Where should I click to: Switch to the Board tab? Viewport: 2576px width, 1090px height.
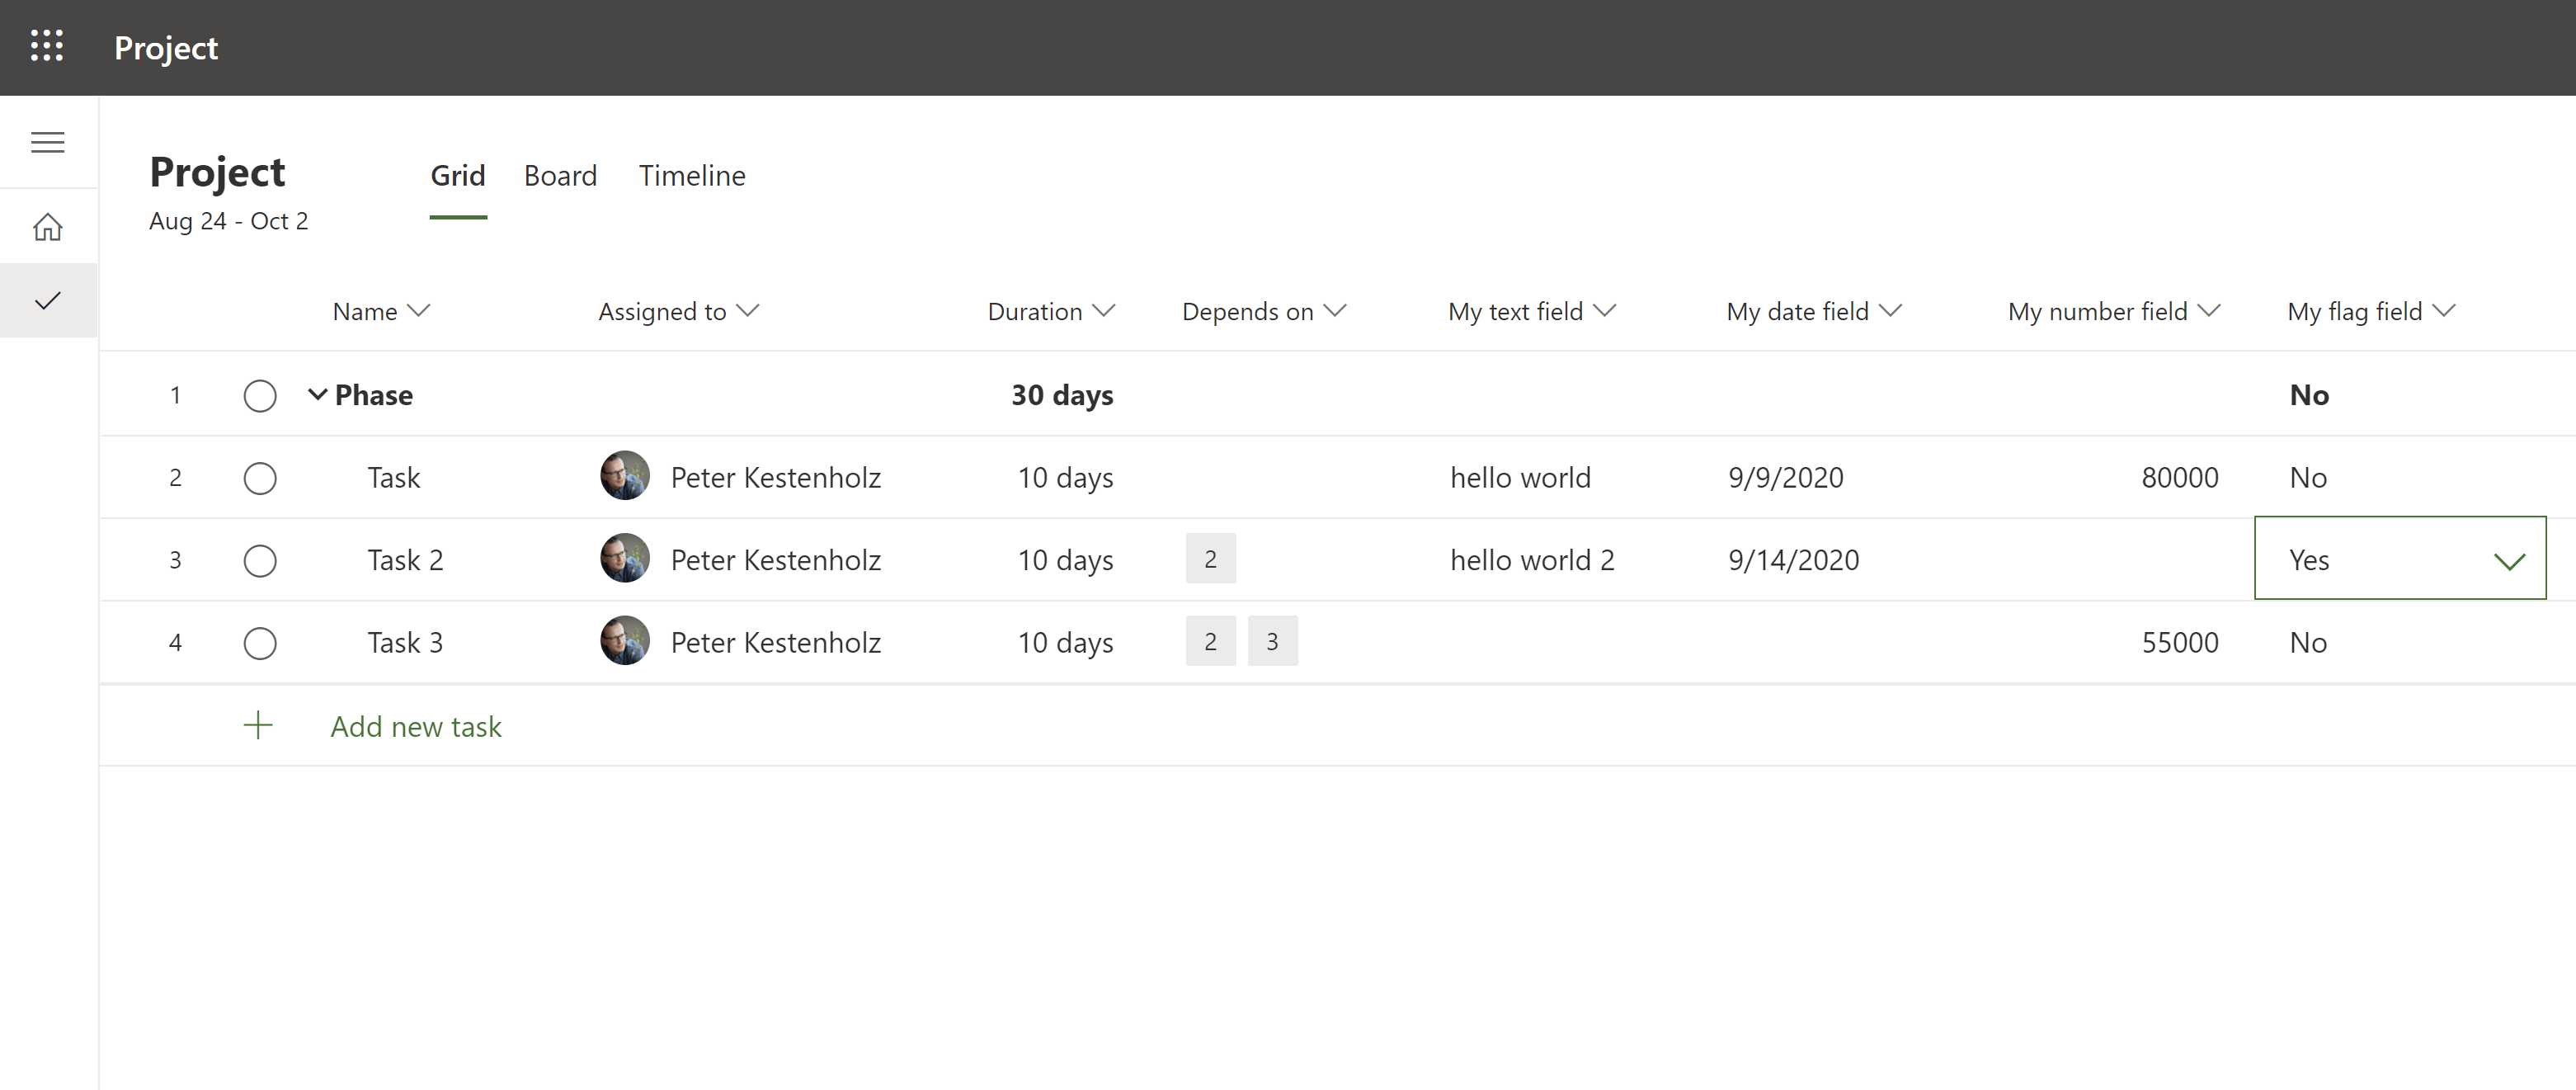tap(560, 176)
